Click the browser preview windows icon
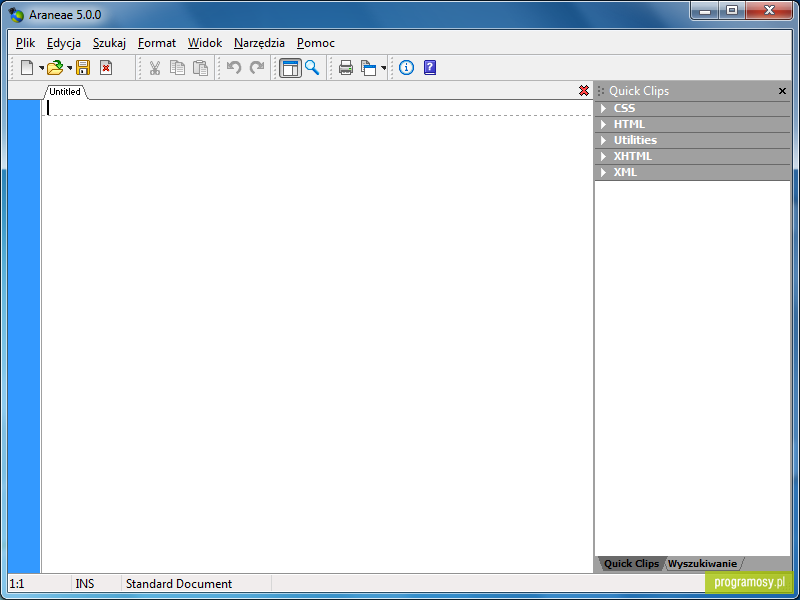The width and height of the screenshot is (800, 600). pos(368,67)
